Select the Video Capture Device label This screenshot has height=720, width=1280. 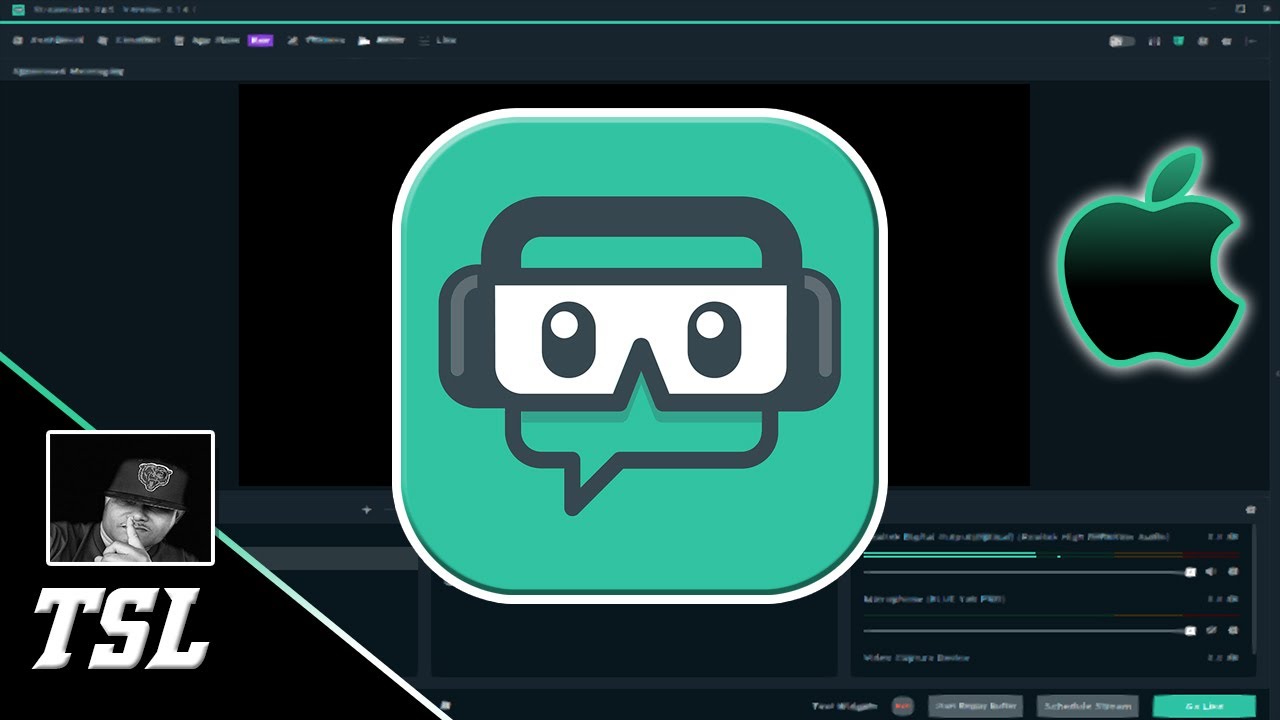(x=917, y=658)
